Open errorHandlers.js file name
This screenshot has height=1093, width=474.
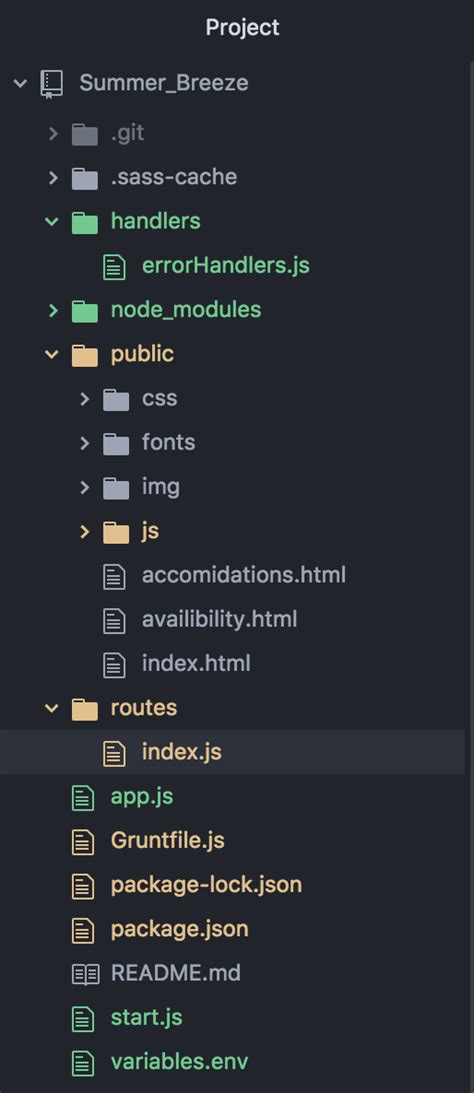(x=226, y=266)
